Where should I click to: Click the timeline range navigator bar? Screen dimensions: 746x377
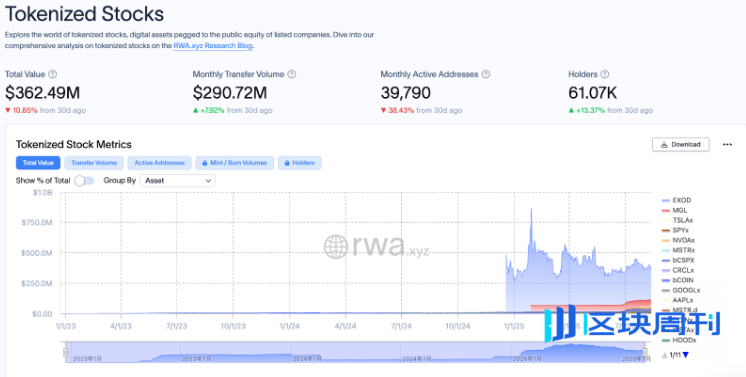[355, 352]
